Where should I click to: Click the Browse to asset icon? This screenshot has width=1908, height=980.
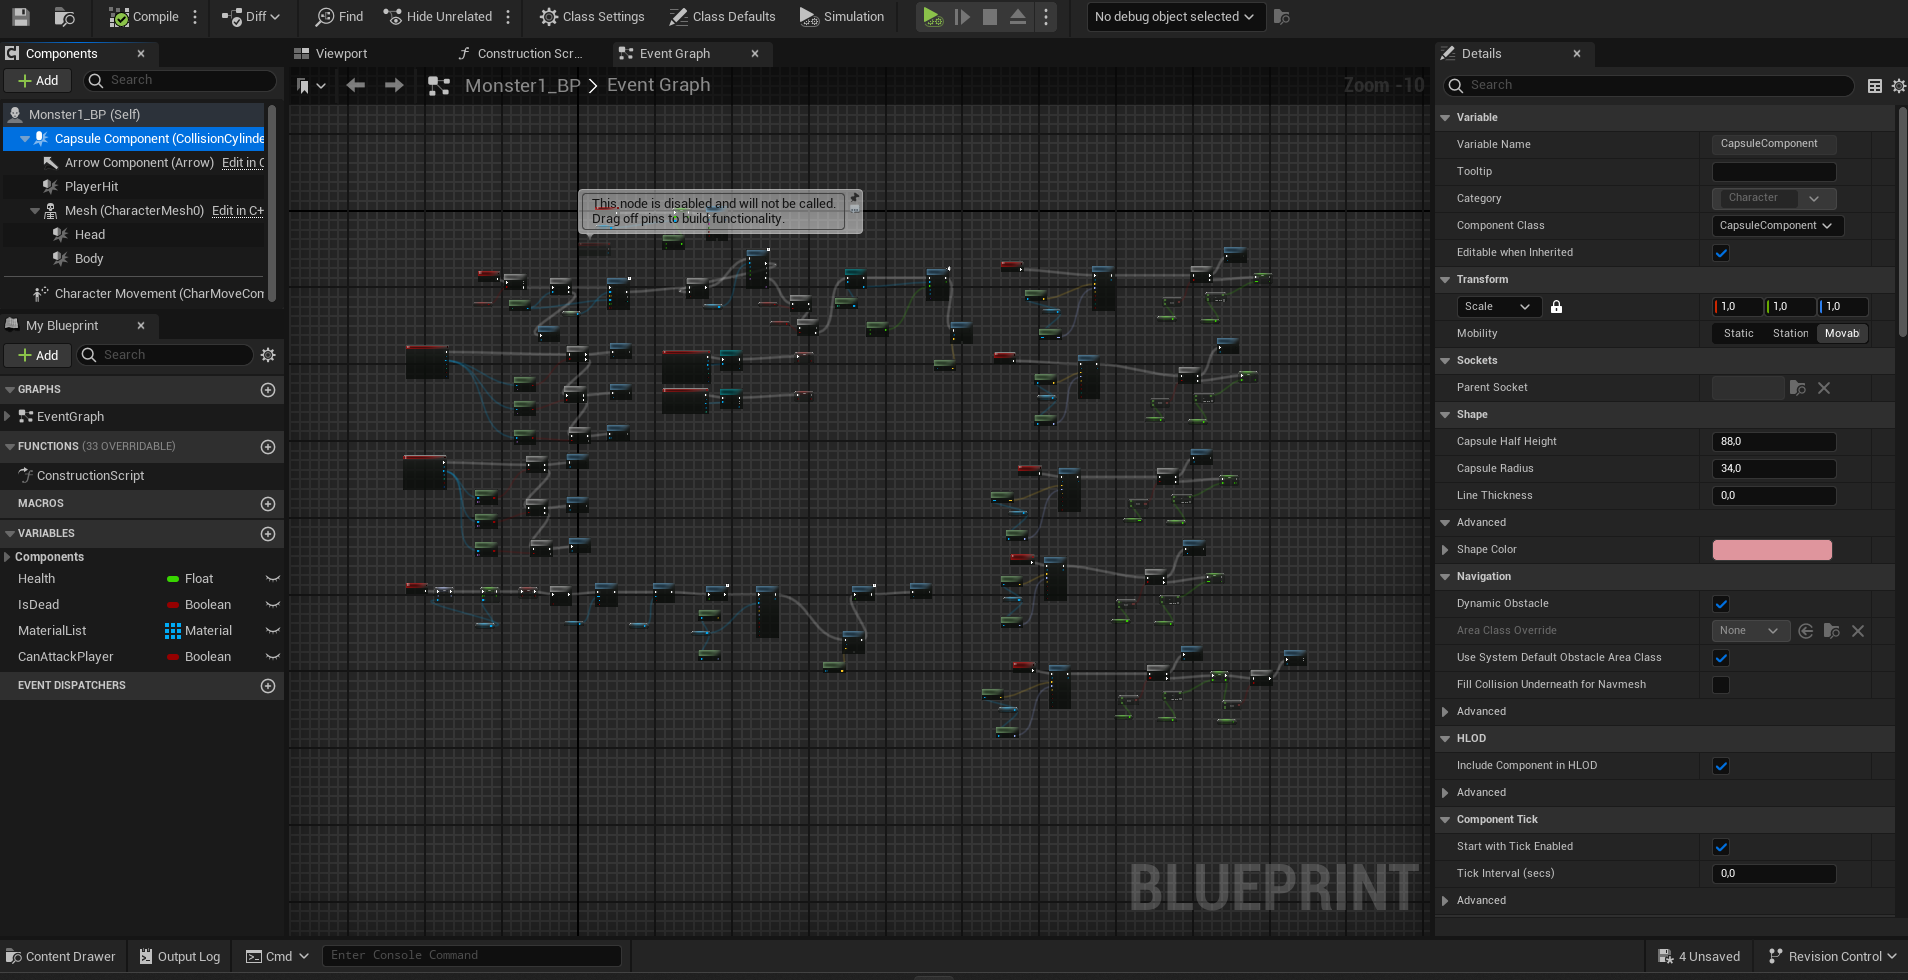coord(65,17)
